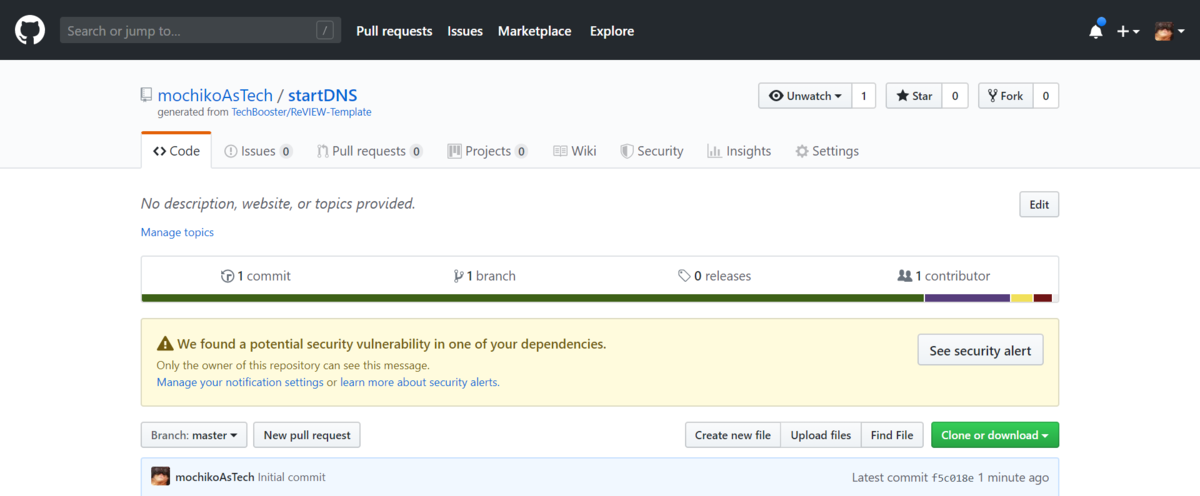Open the Wiki tab
This screenshot has height=496, width=1200.
575,151
